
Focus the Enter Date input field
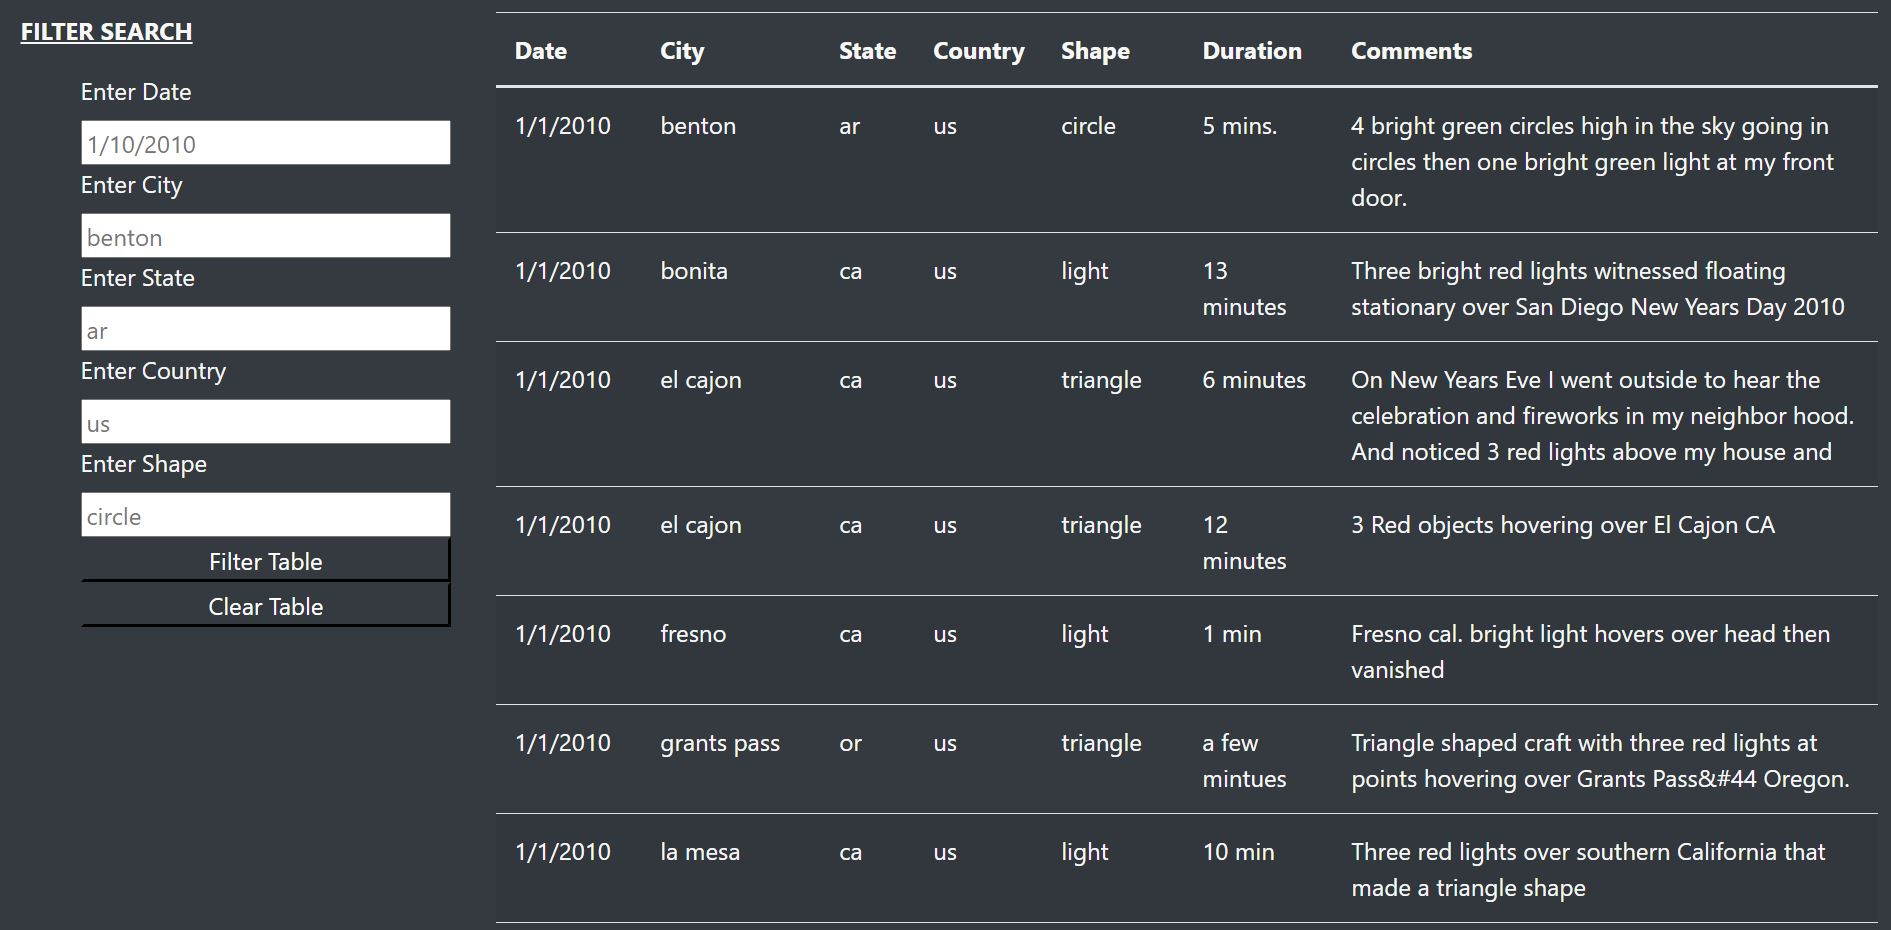click(x=265, y=144)
